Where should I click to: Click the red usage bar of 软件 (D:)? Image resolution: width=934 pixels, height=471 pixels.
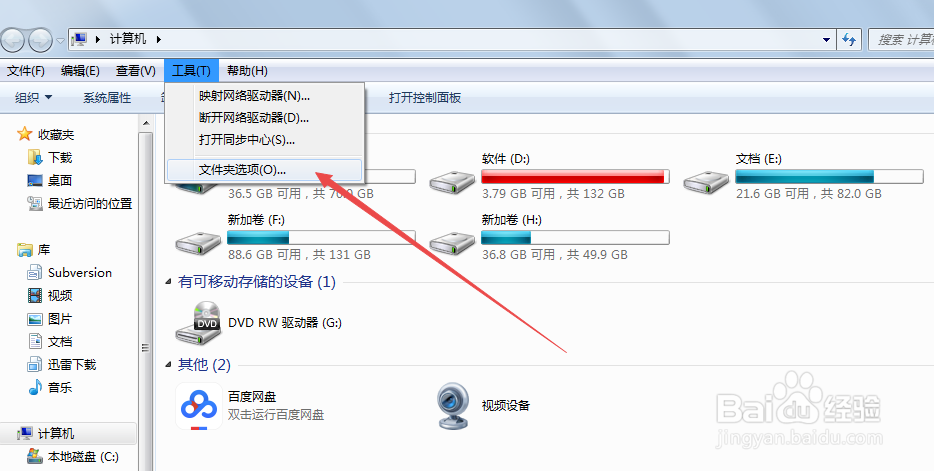pos(575,176)
